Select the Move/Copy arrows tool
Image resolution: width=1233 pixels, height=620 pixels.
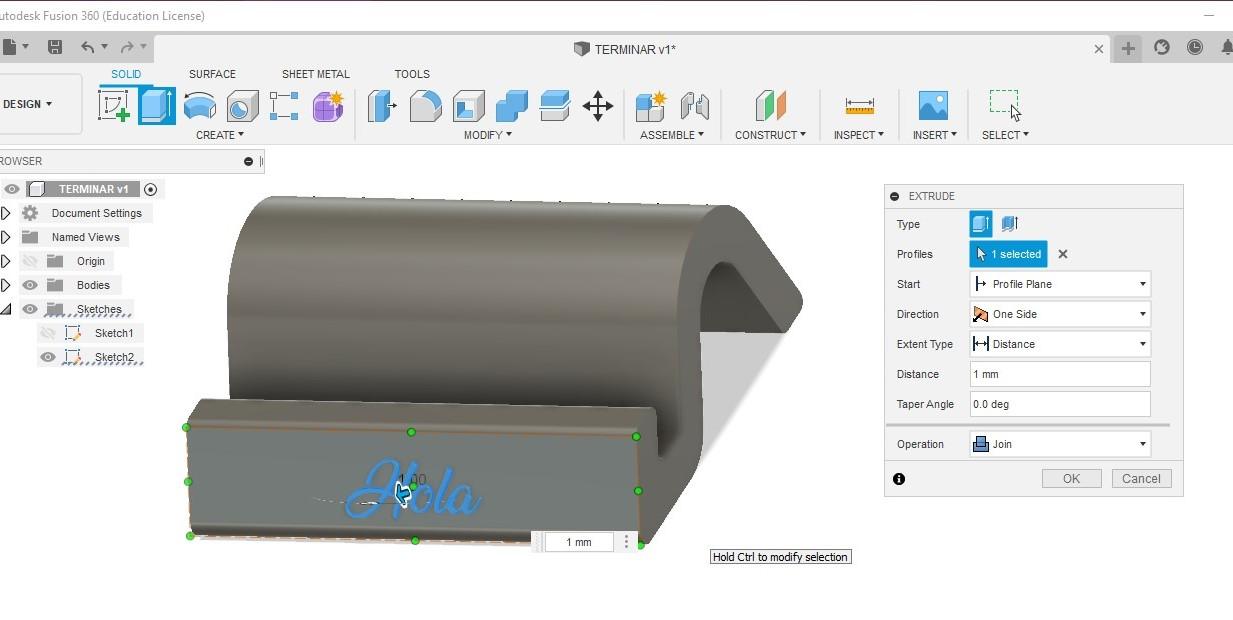598,105
